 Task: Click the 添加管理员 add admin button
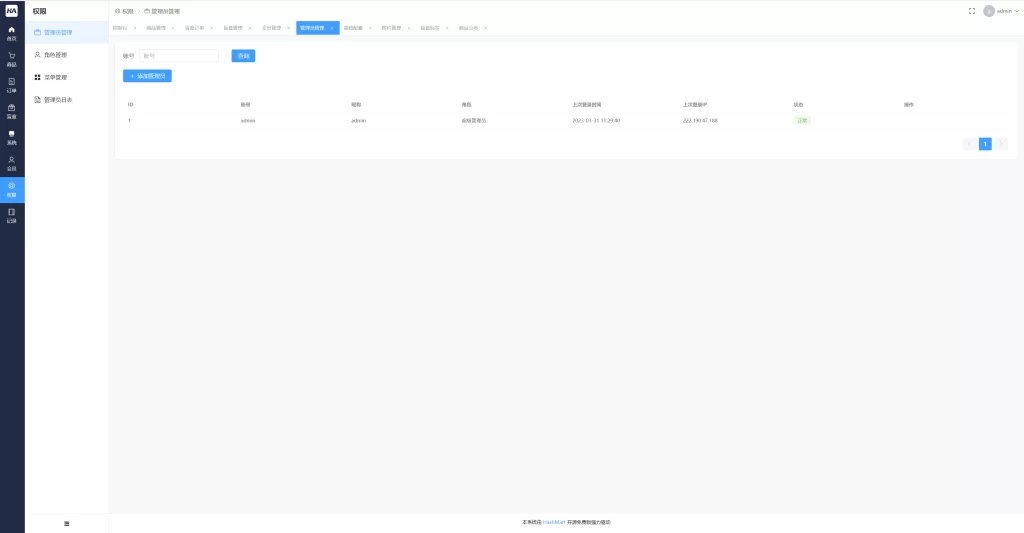147,76
